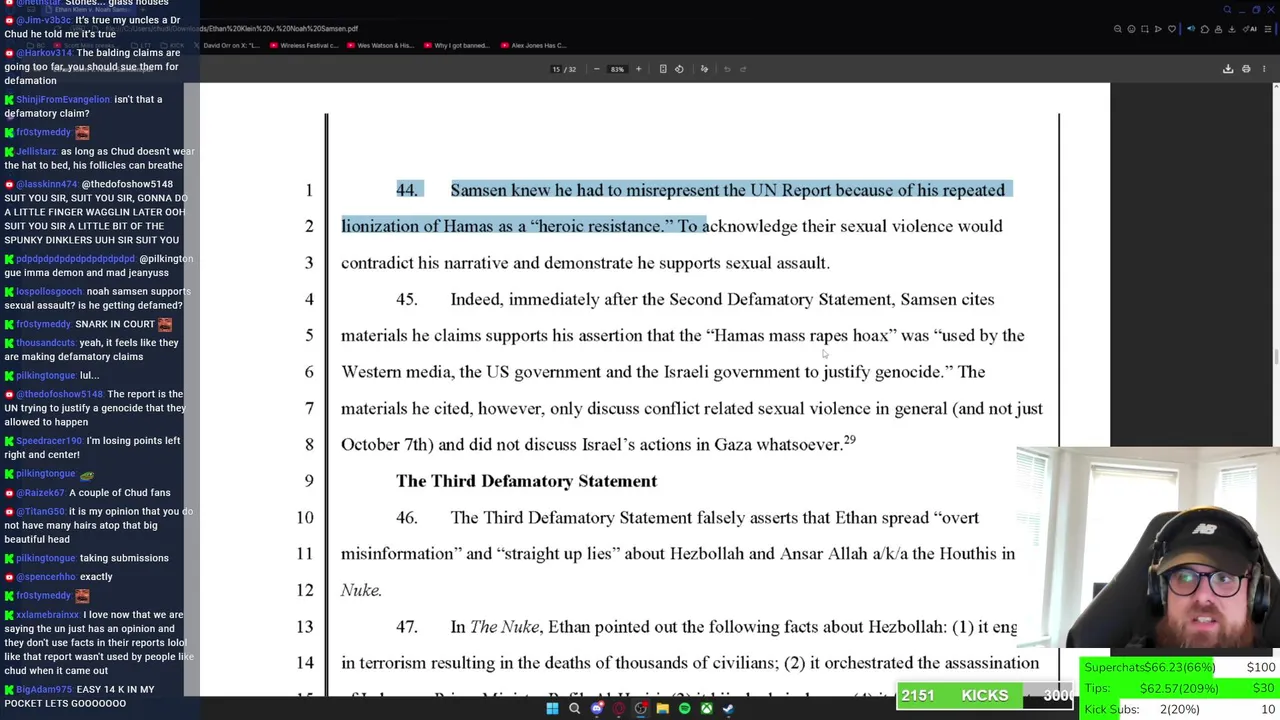Click chat username BigAdam975
1280x720 pixels.
click(x=46, y=689)
